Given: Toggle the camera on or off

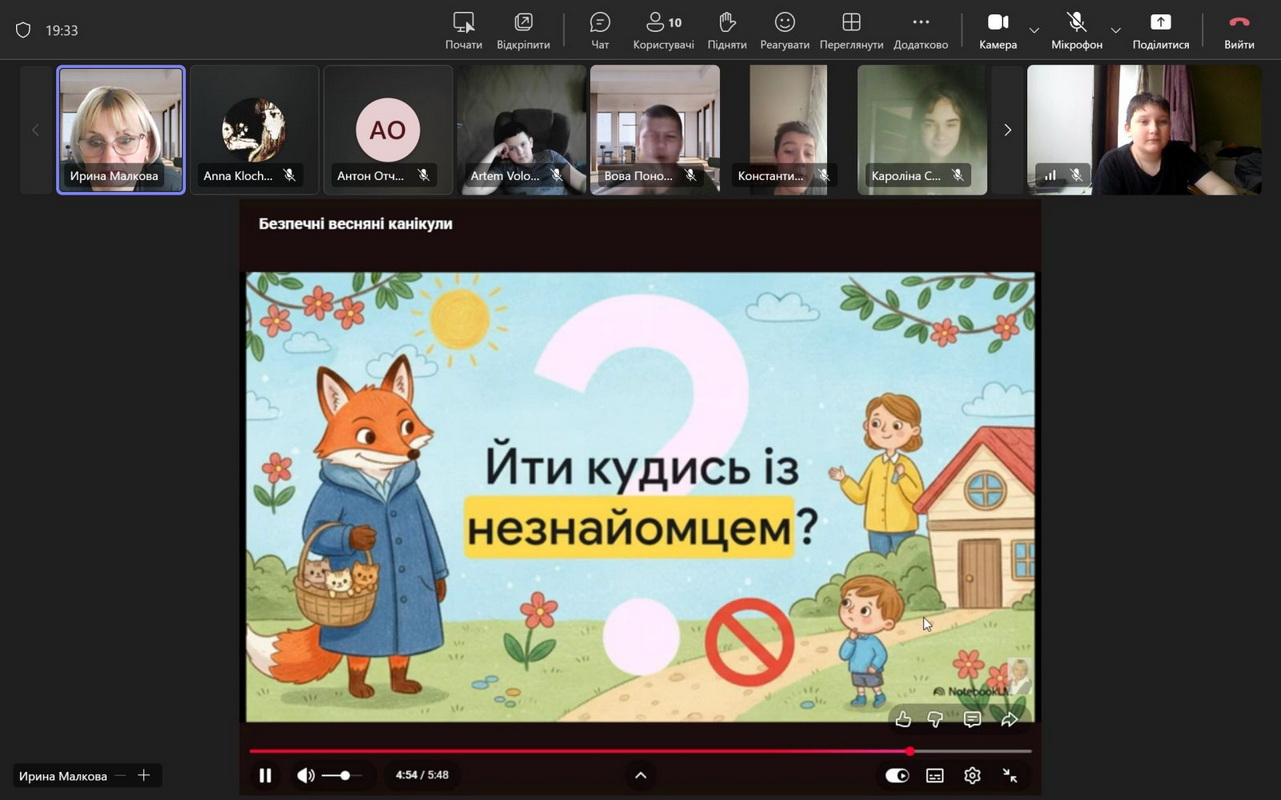Looking at the screenshot, I should point(998,30).
